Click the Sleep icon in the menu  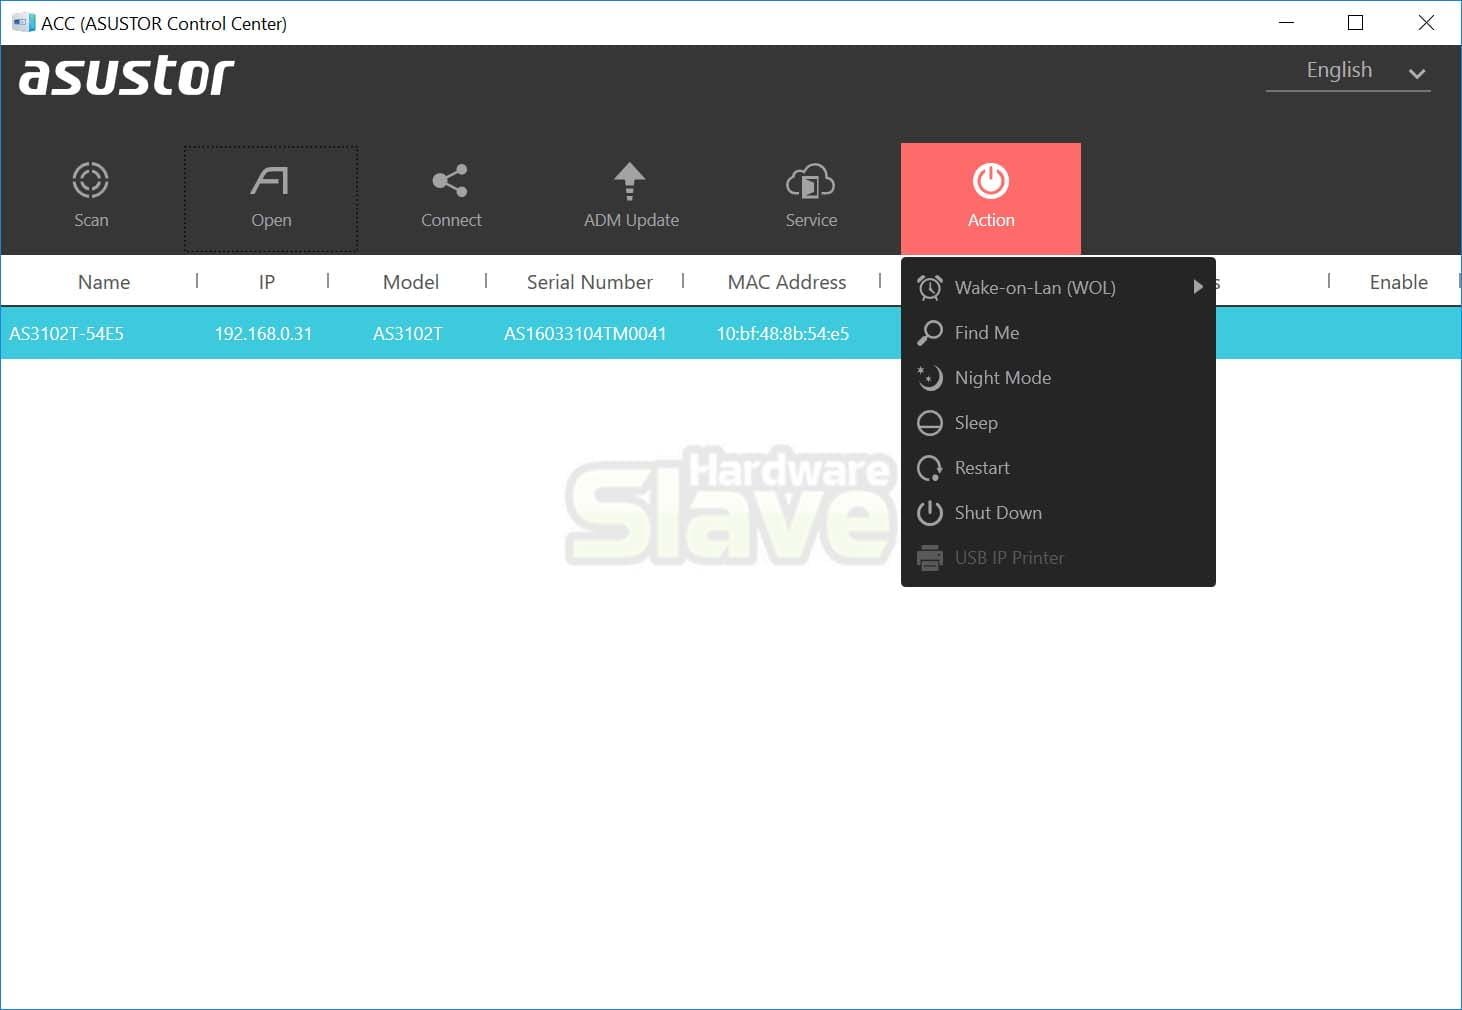[930, 423]
